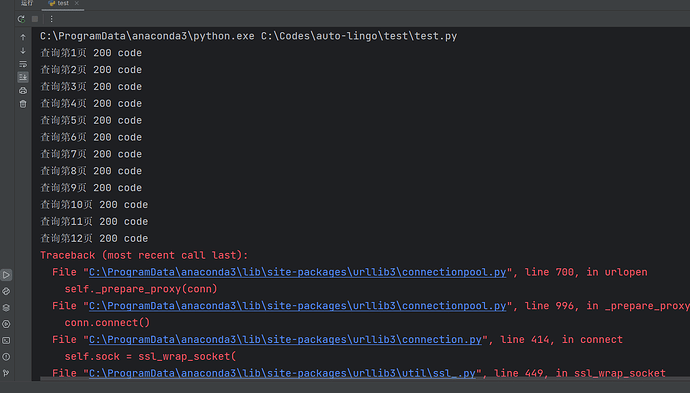
Task: Jump down the stack trace arrow
Action: (23, 51)
